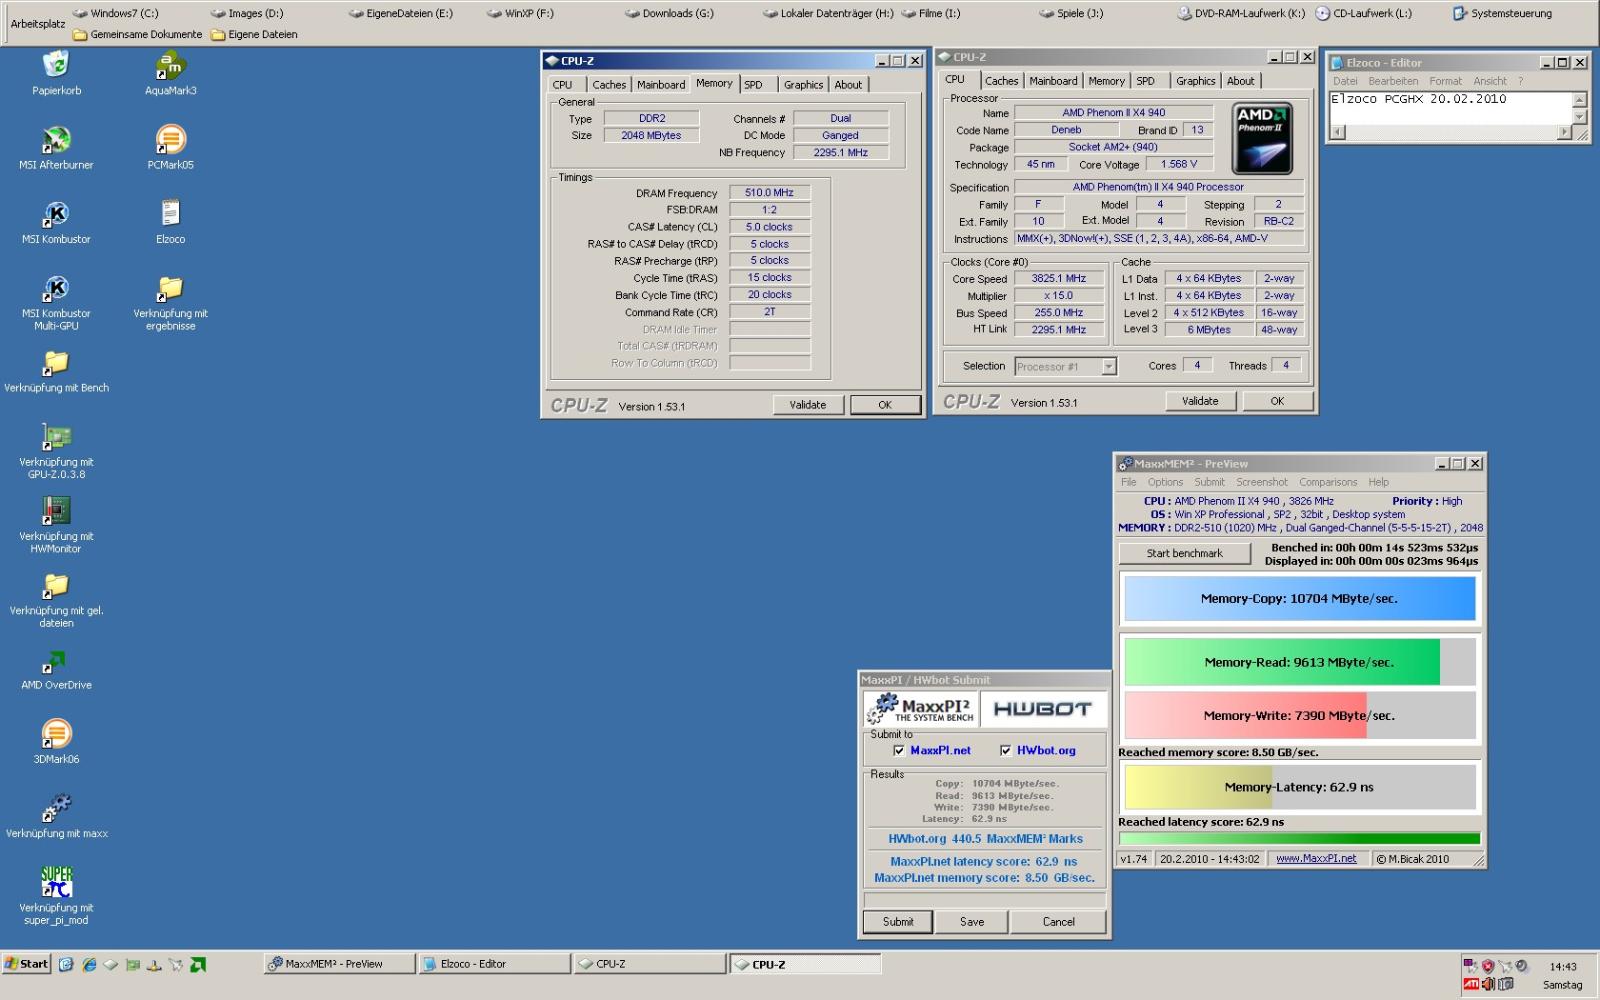Toggle the HWbot.org submit checkbox

pos(1006,750)
